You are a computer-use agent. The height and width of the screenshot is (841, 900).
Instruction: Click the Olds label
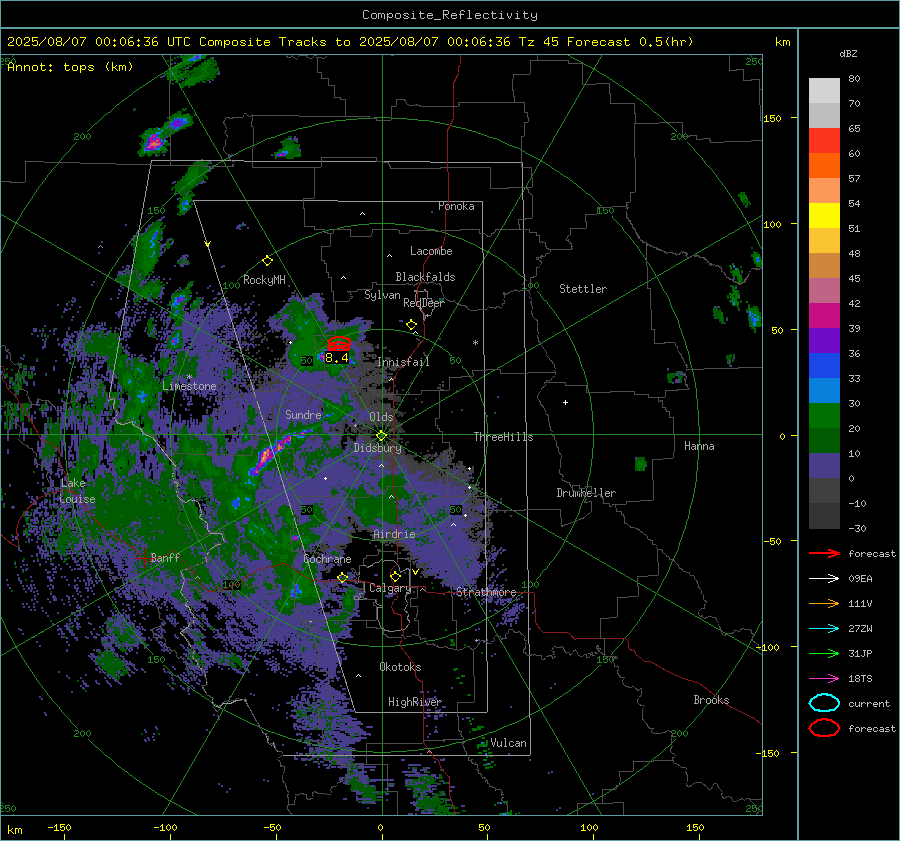coord(381,417)
